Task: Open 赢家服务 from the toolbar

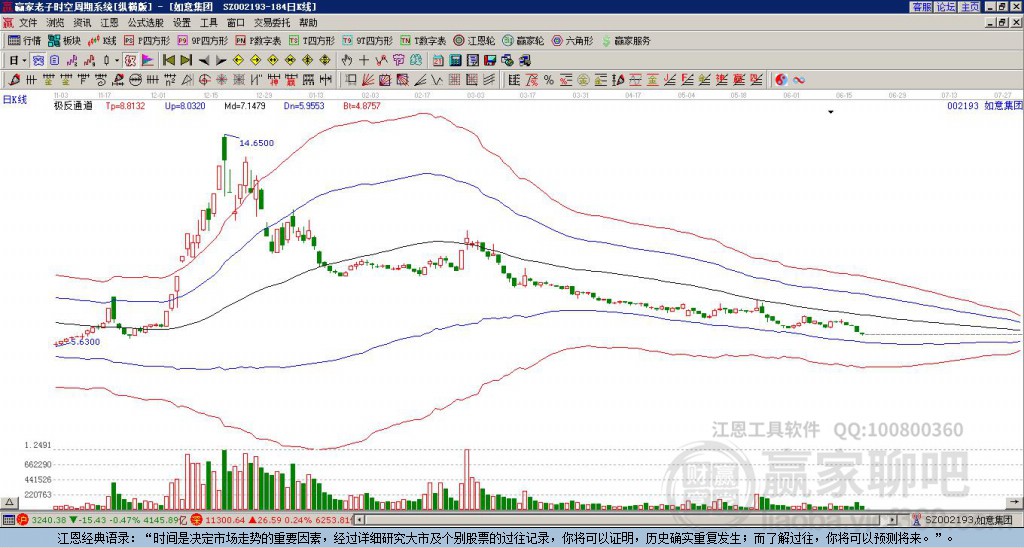Action: pos(626,40)
